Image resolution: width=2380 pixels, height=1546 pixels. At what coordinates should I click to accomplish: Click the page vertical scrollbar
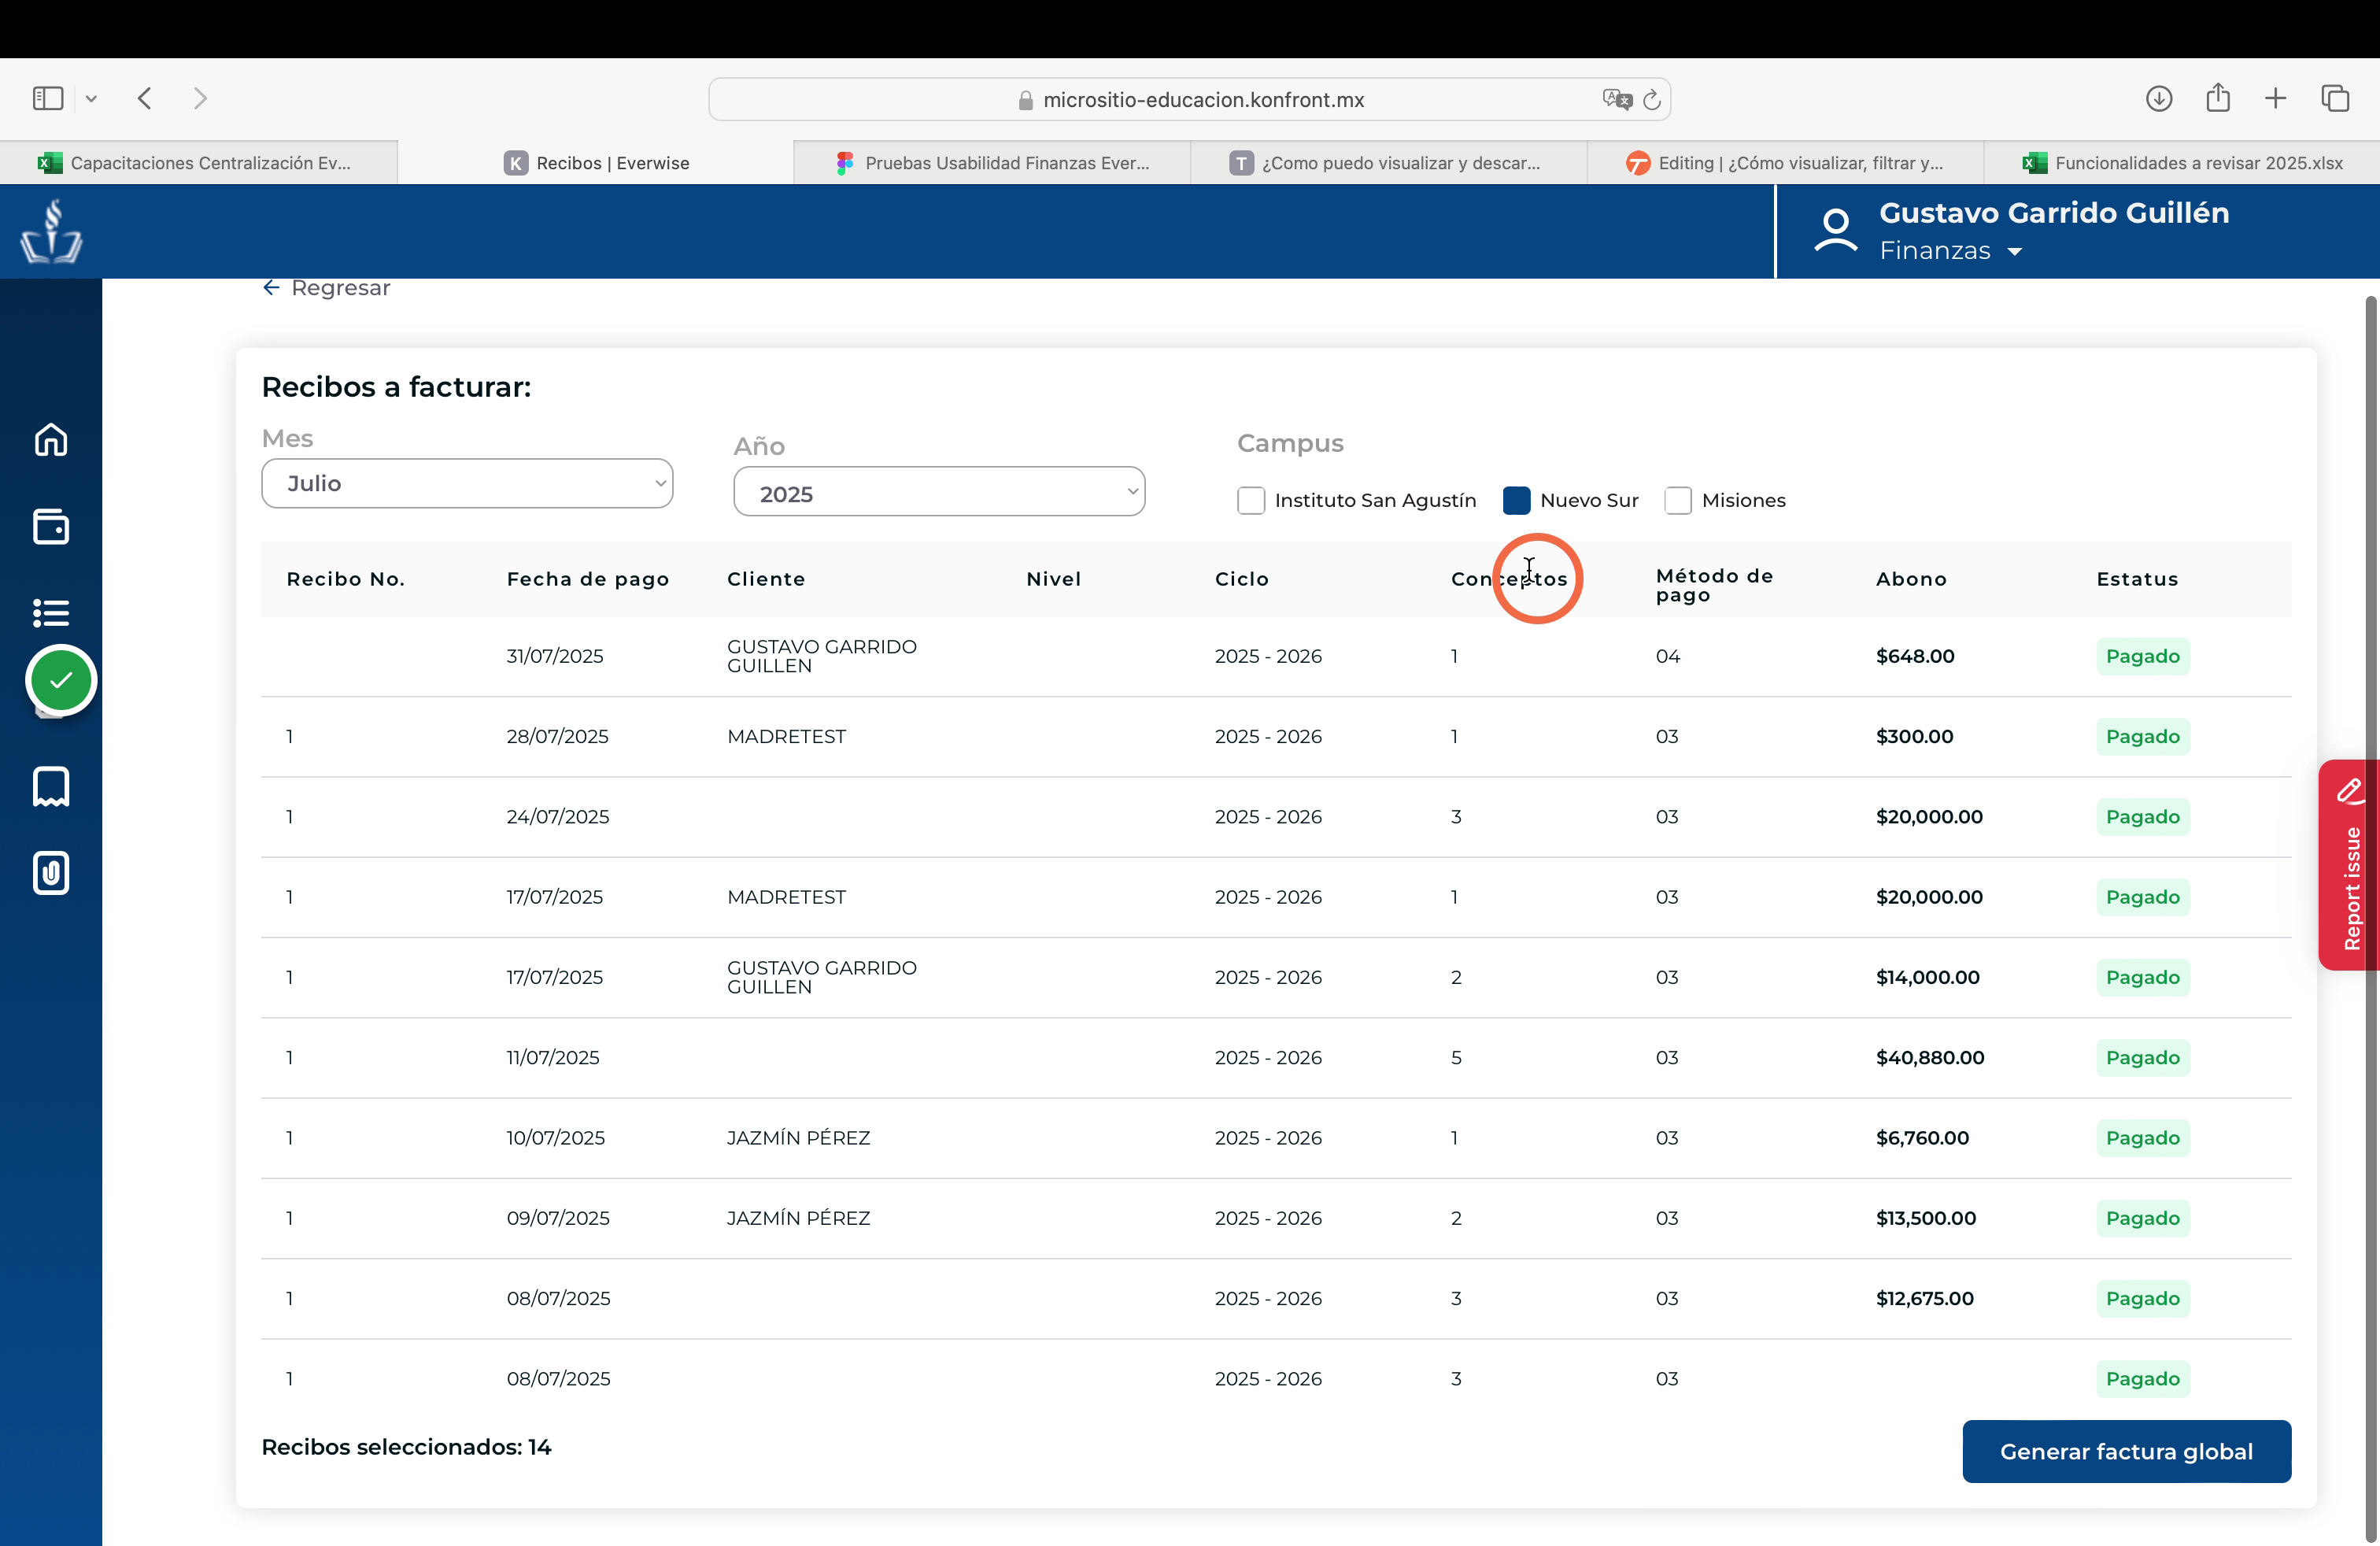pyautogui.click(x=2371, y=920)
